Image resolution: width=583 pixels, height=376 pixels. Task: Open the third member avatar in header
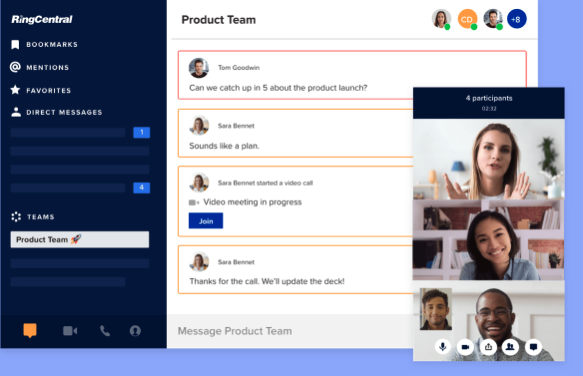(x=493, y=19)
